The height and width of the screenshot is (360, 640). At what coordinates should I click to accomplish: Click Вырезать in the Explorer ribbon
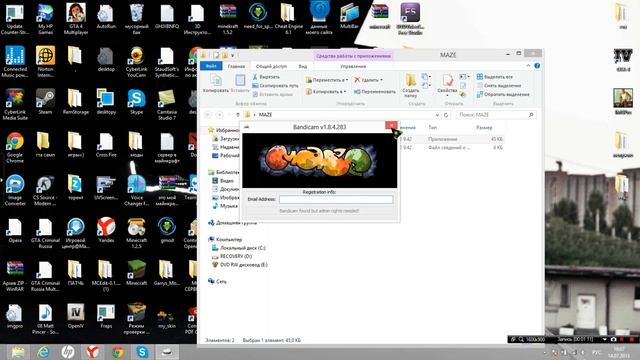click(266, 77)
